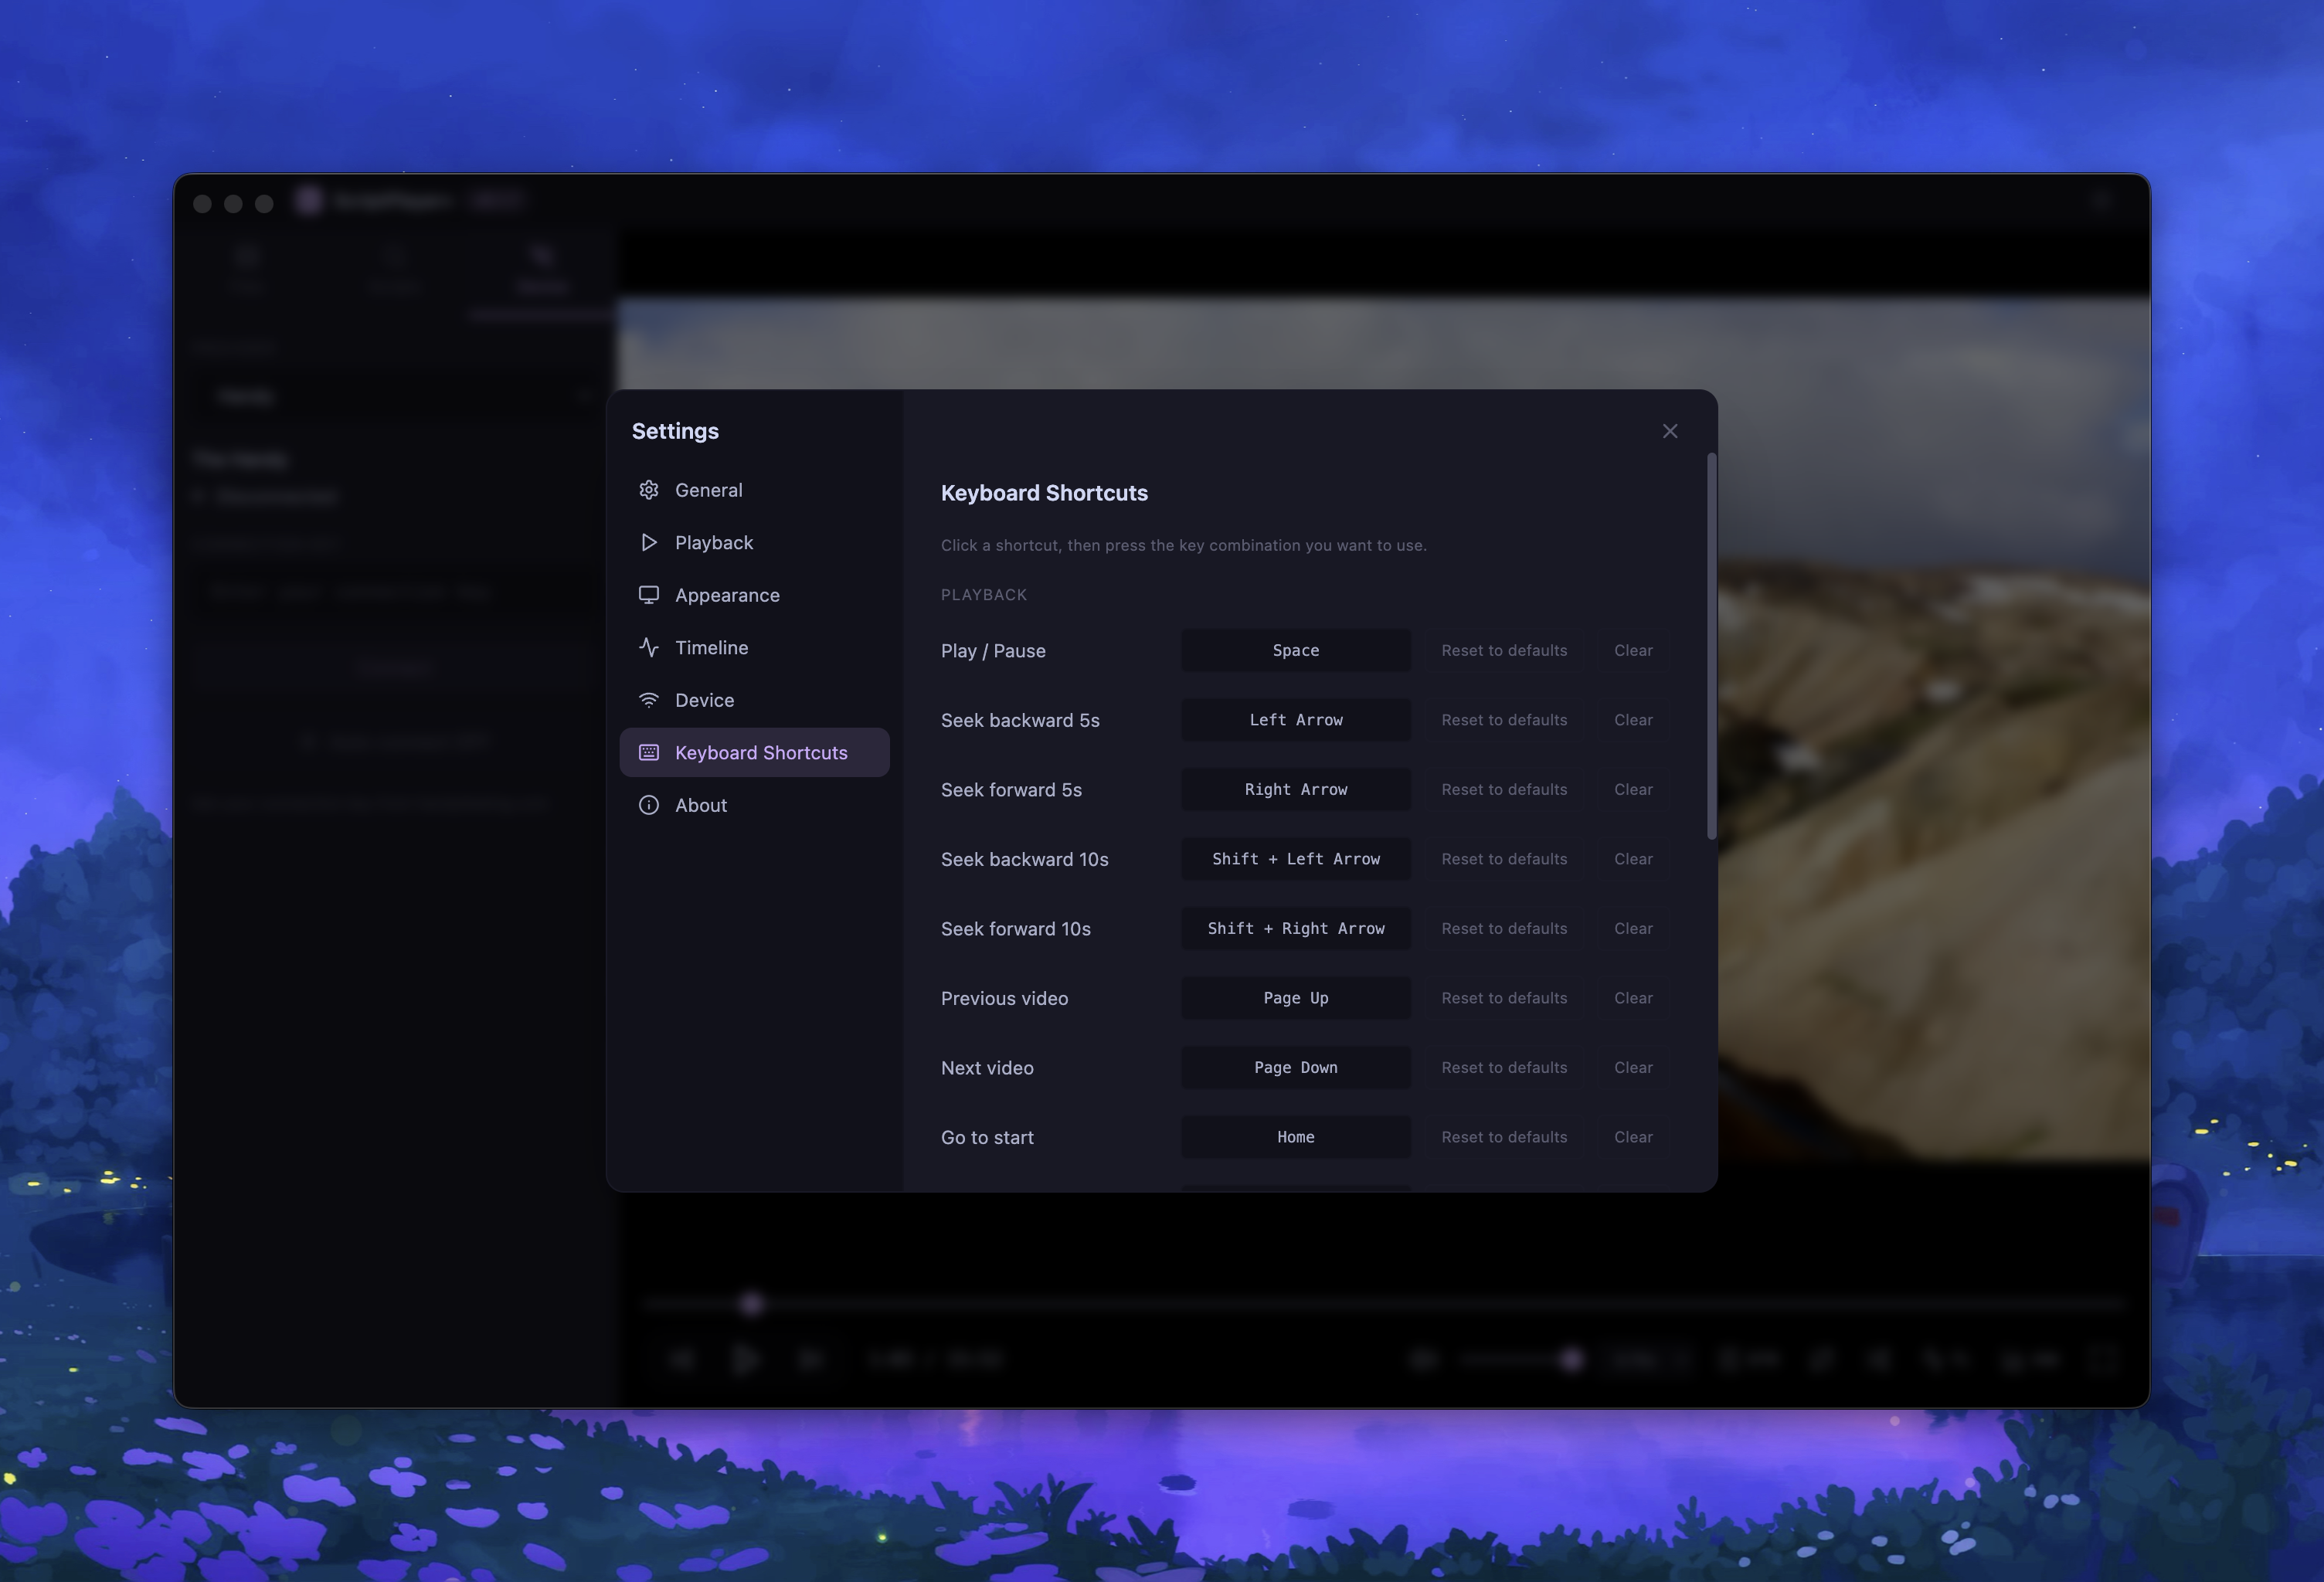Close the Settings dialog
Viewport: 2324px width, 1582px height.
[x=1669, y=431]
